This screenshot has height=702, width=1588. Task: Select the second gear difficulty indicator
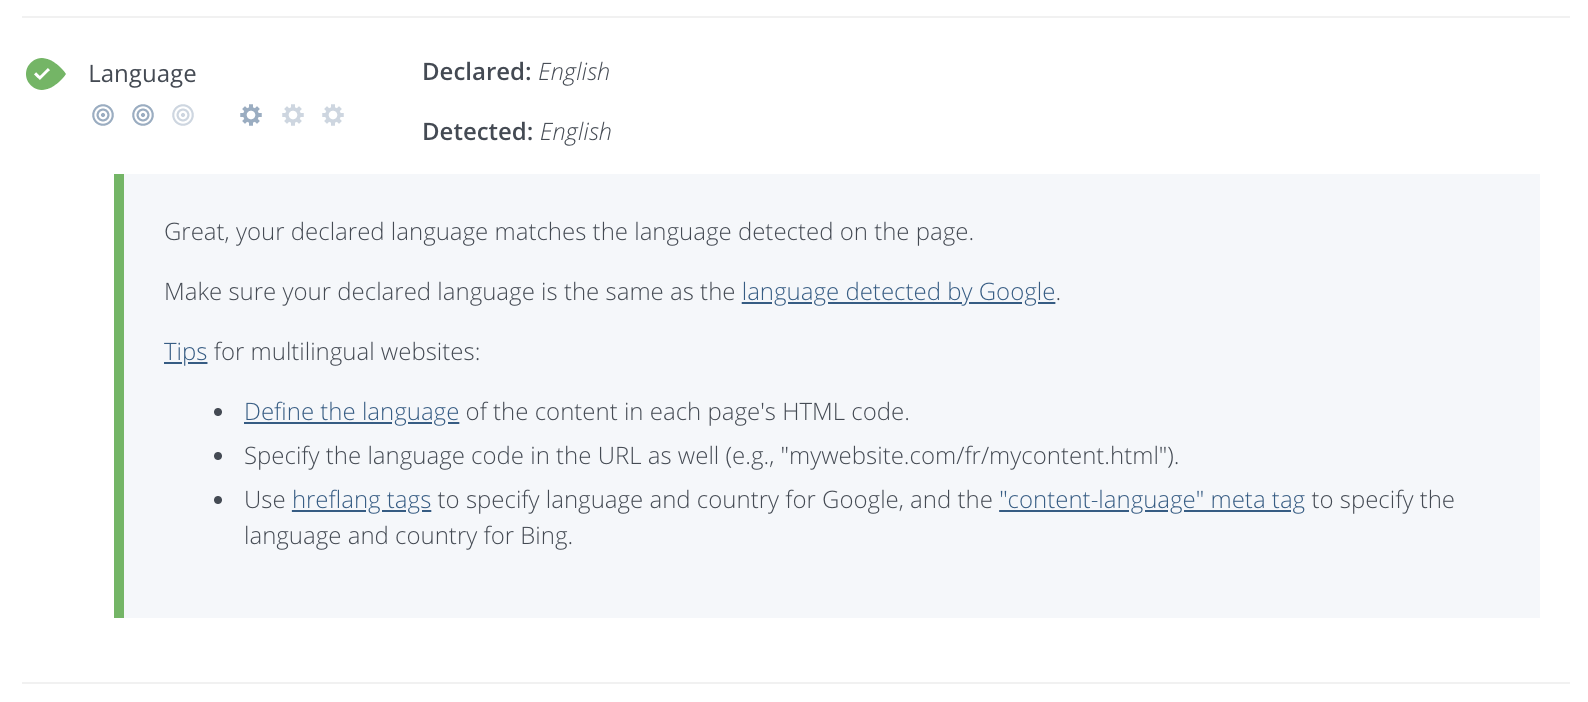[x=292, y=115]
